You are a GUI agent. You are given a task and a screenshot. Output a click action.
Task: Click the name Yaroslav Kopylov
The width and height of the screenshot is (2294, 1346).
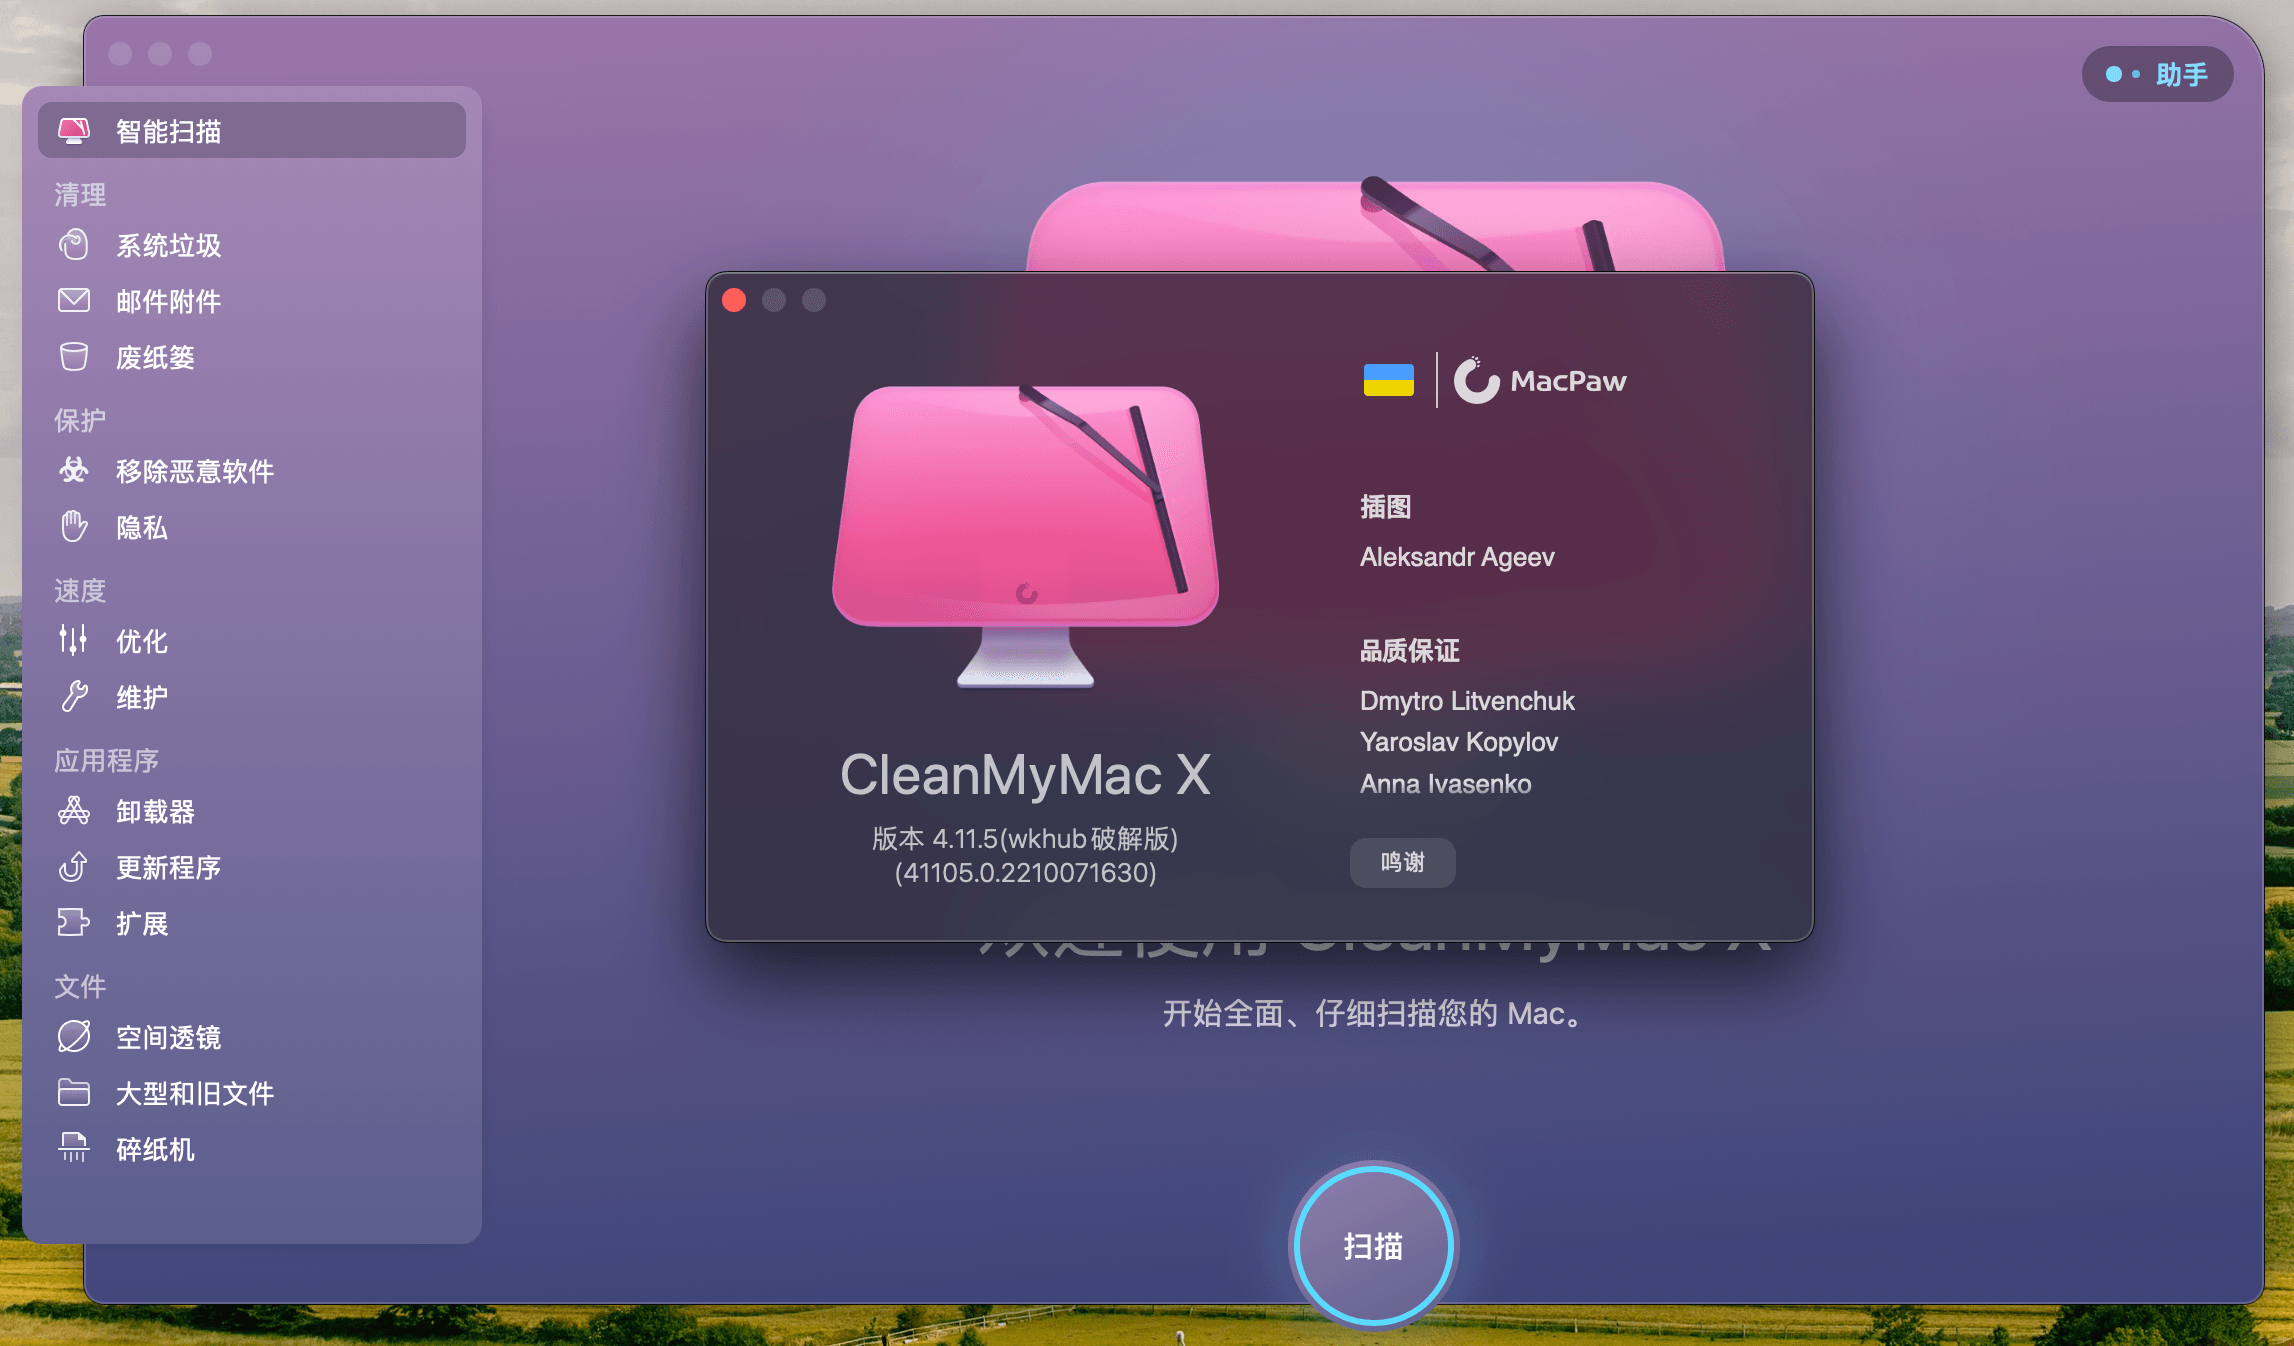[1459, 742]
